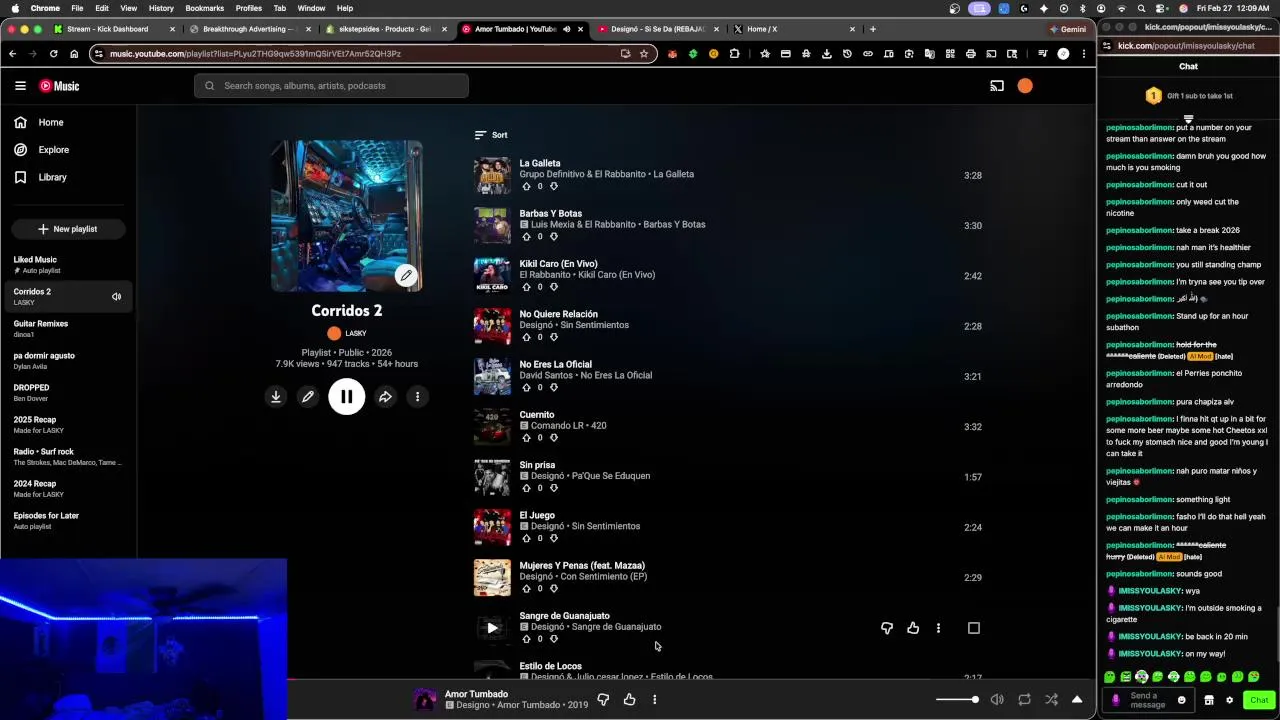Open the playlist Sort menu
The width and height of the screenshot is (1280, 720).
coord(491,135)
